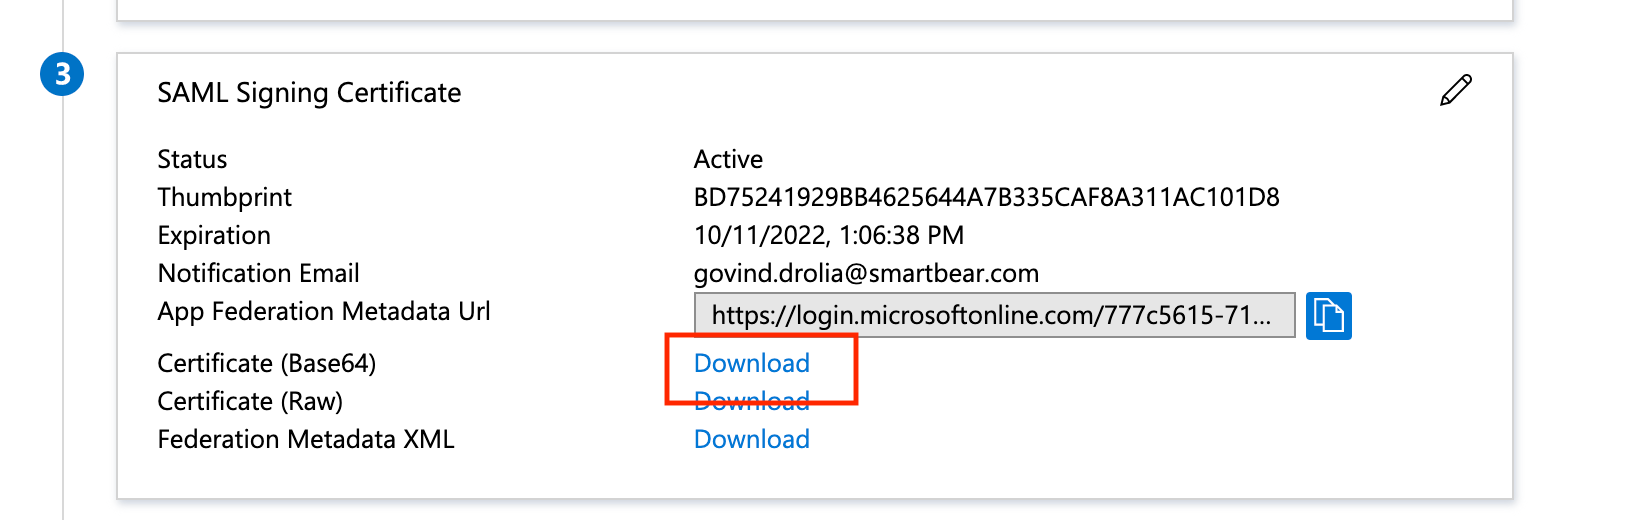Download the Certificate (Raw) file
The image size is (1626, 520).
(751, 401)
